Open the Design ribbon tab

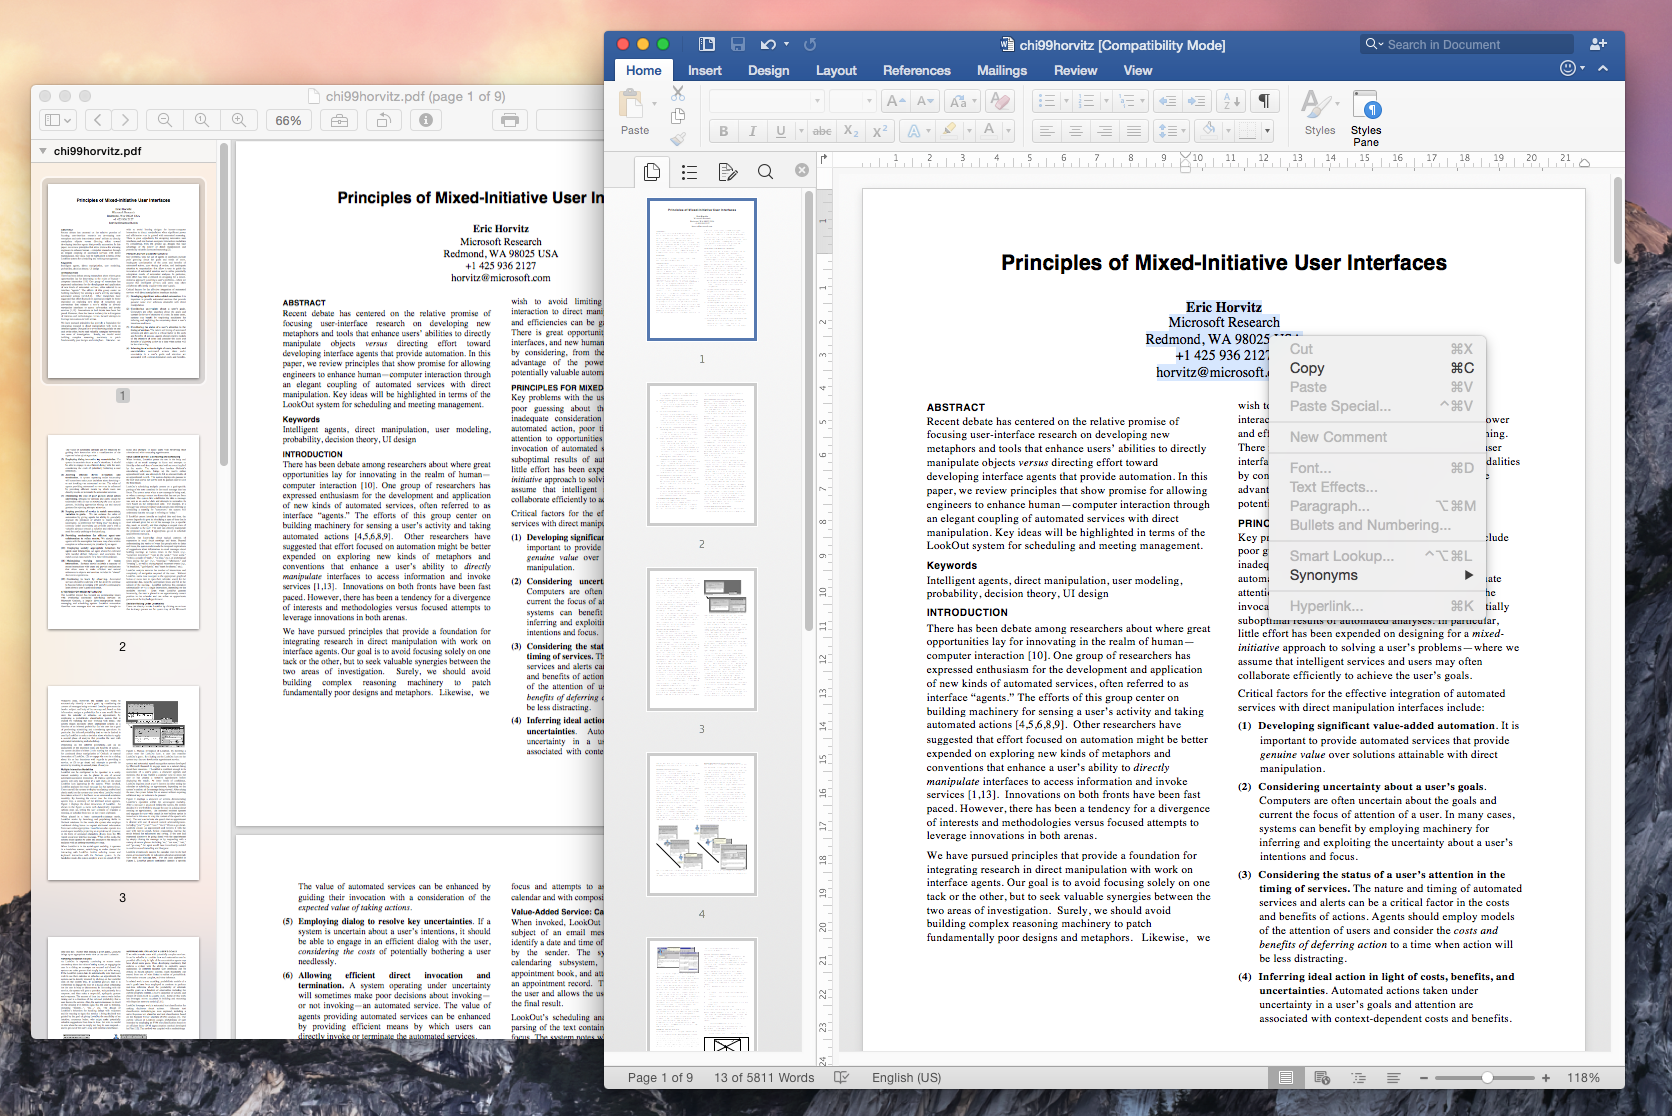click(768, 70)
